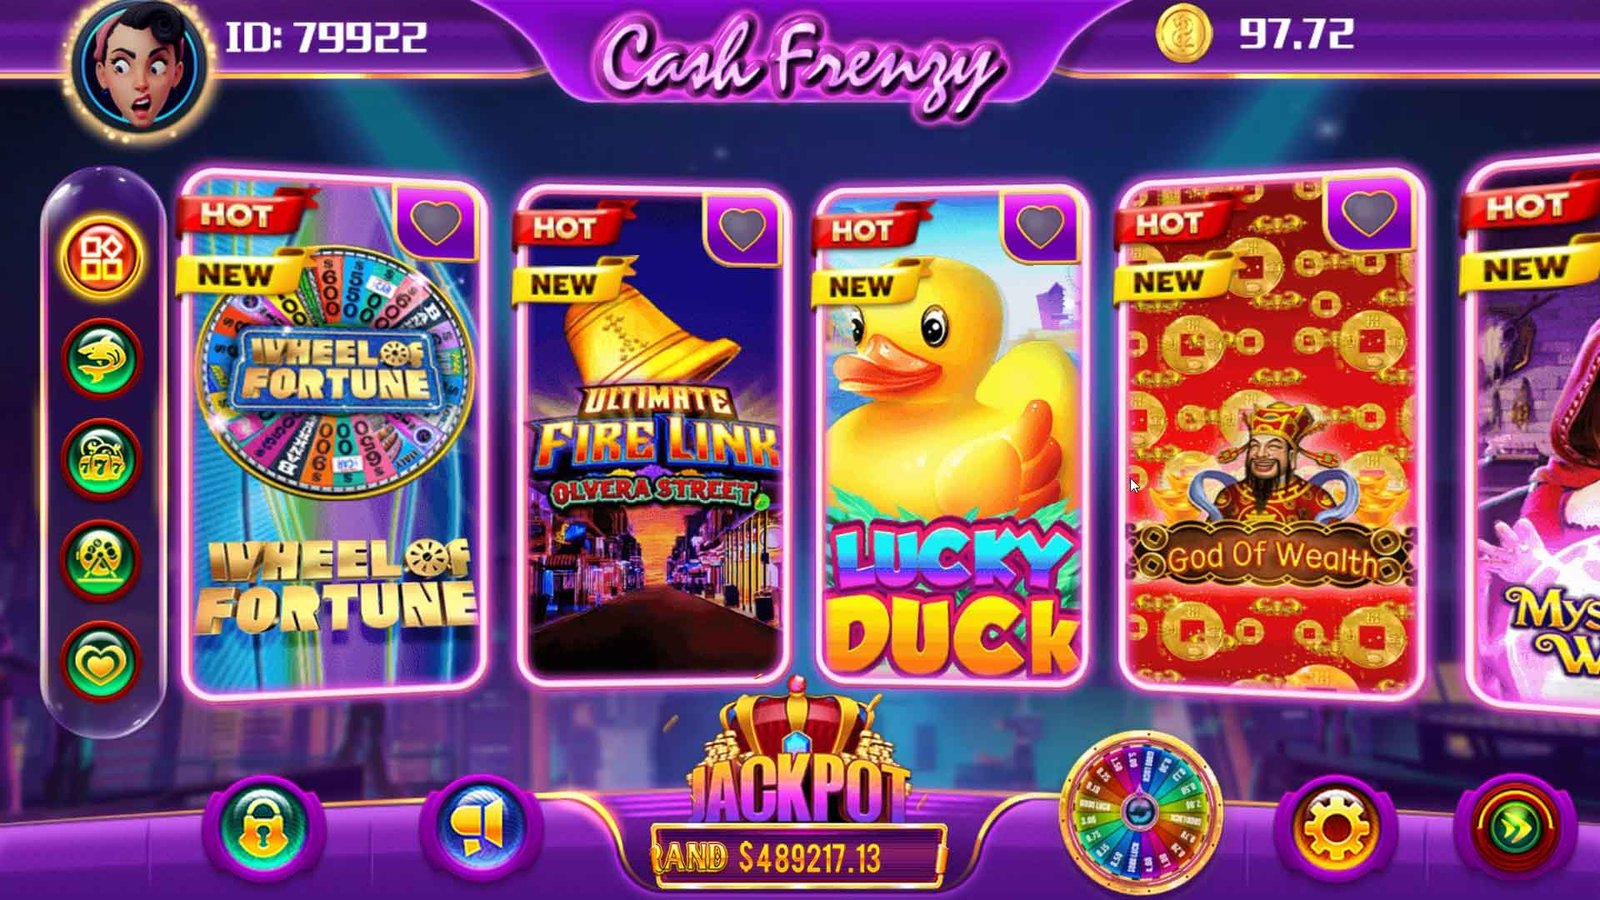This screenshot has width=1600, height=900.
Task: Choose the 777 slots category icon
Action: (101, 460)
